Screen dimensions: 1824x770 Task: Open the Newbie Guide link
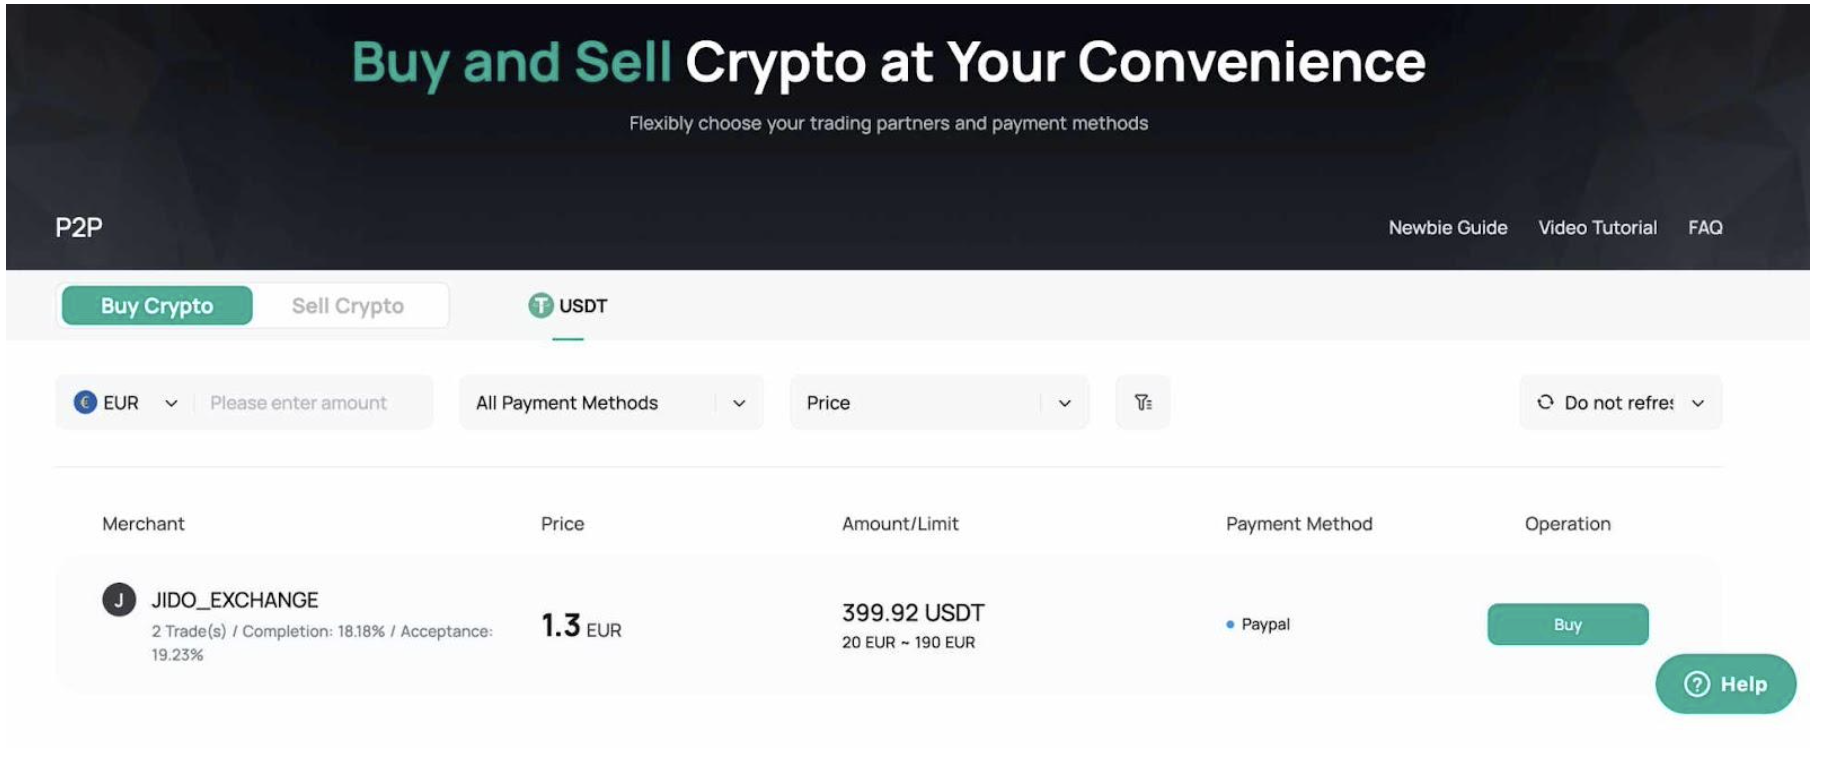click(x=1447, y=228)
